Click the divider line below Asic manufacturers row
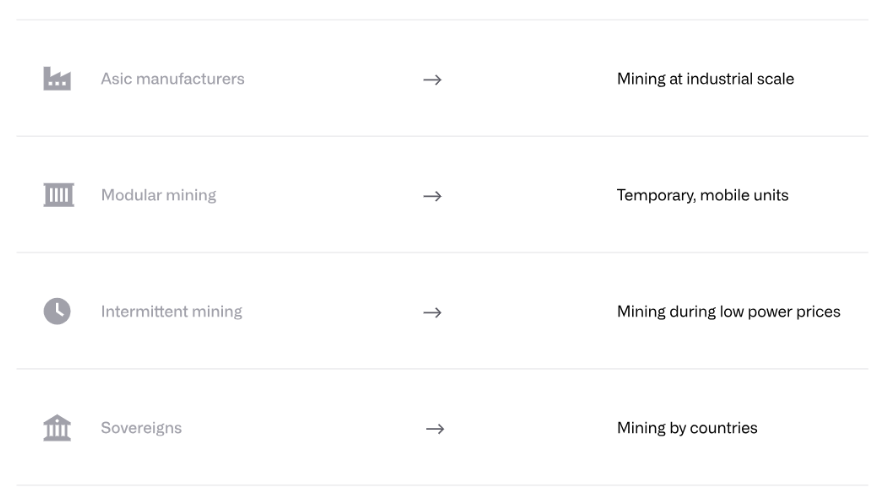The width and height of the screenshot is (871, 502). [x=442, y=136]
